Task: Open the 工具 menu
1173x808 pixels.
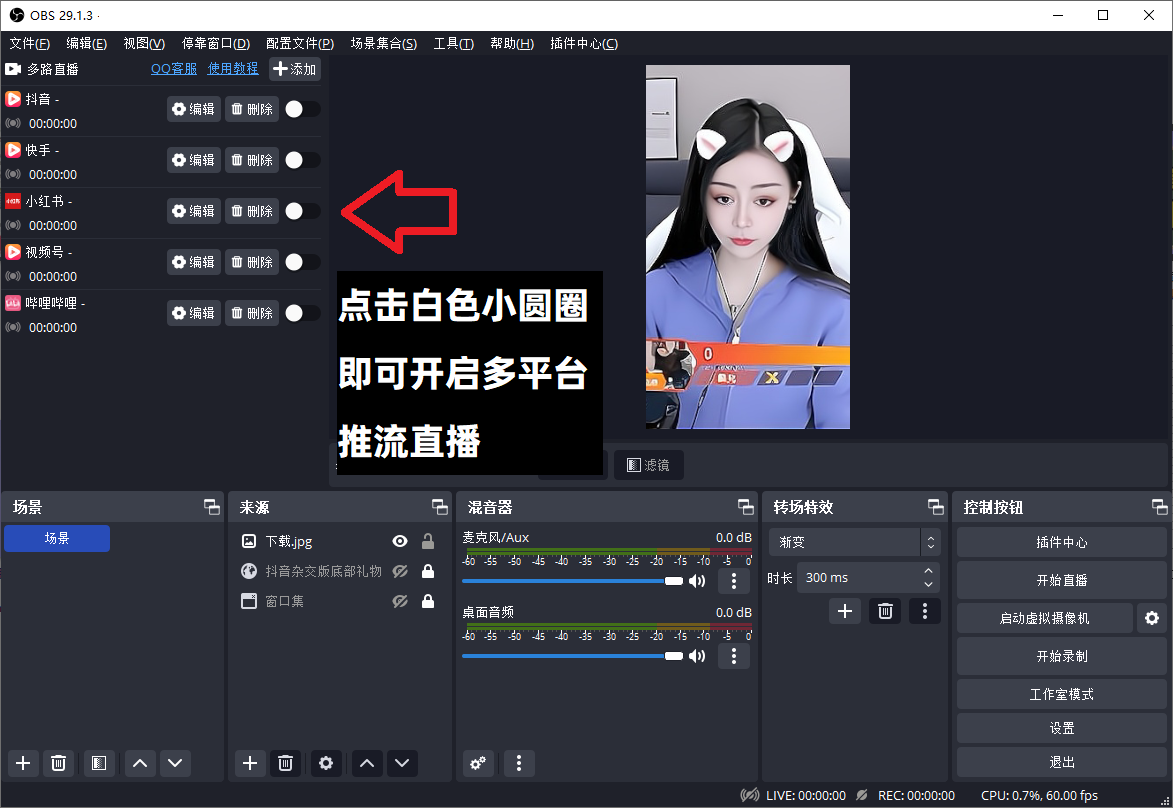Action: [453, 43]
